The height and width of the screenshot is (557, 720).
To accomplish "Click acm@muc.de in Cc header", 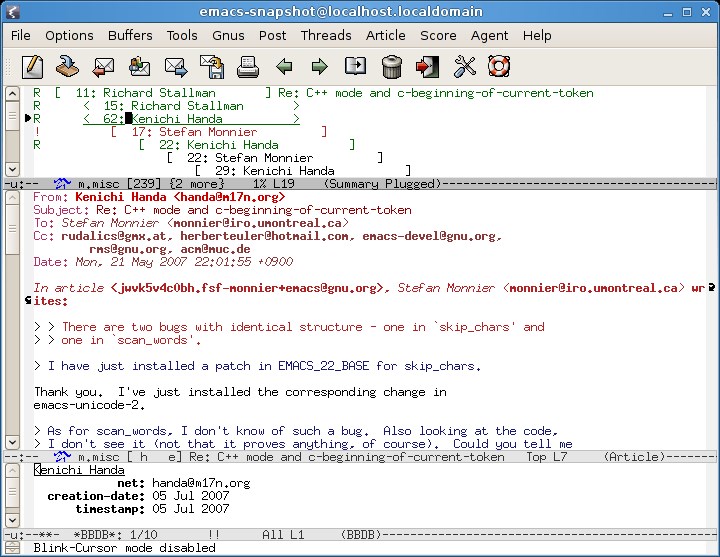I will [215, 249].
